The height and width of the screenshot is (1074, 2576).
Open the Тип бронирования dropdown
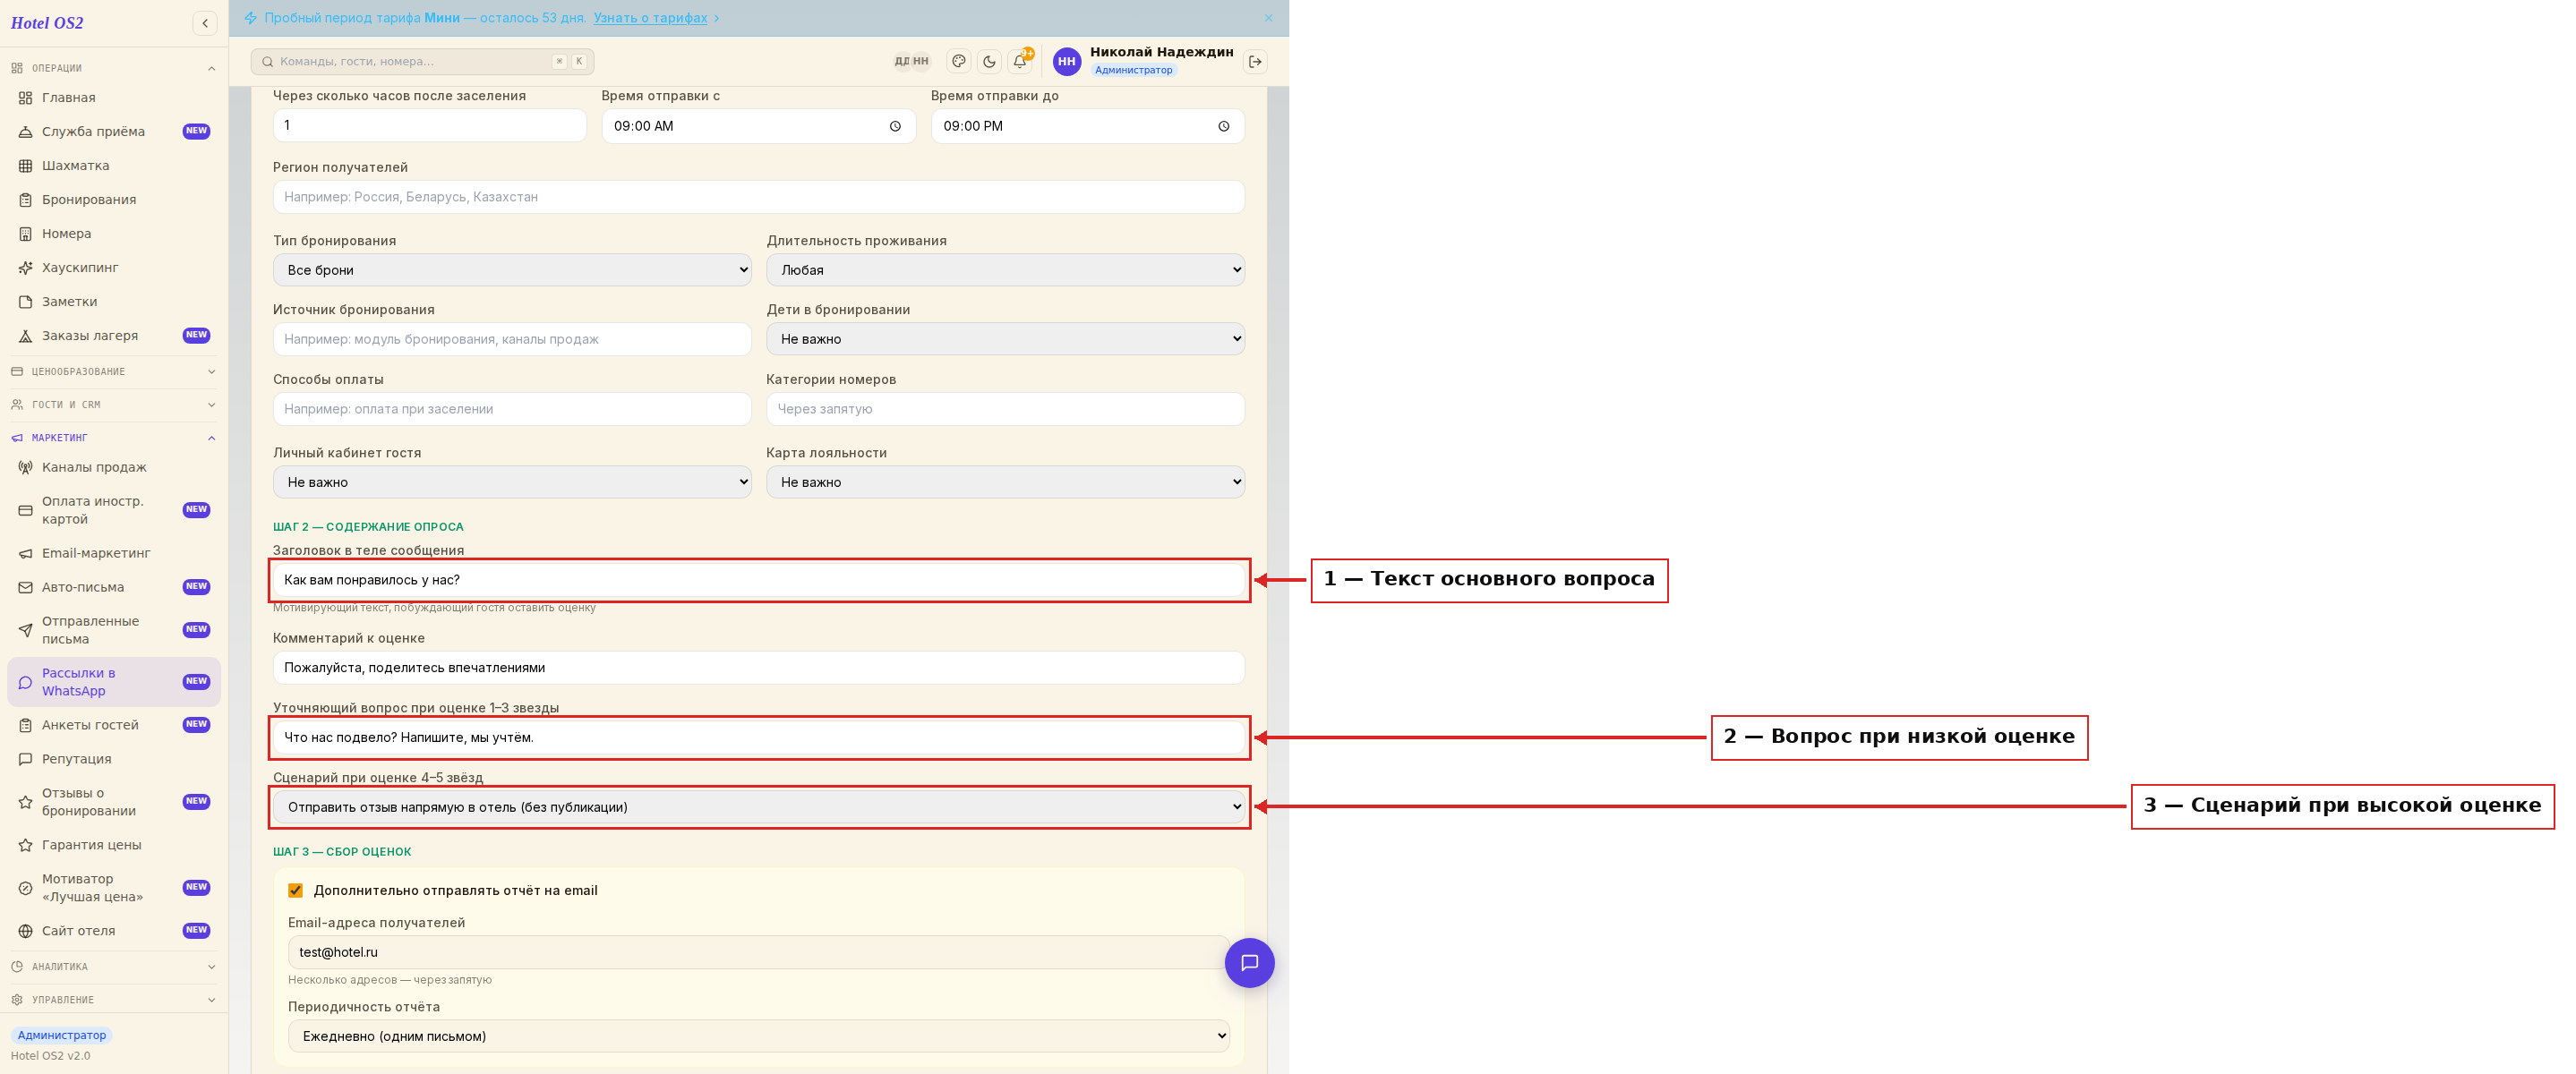tap(512, 270)
